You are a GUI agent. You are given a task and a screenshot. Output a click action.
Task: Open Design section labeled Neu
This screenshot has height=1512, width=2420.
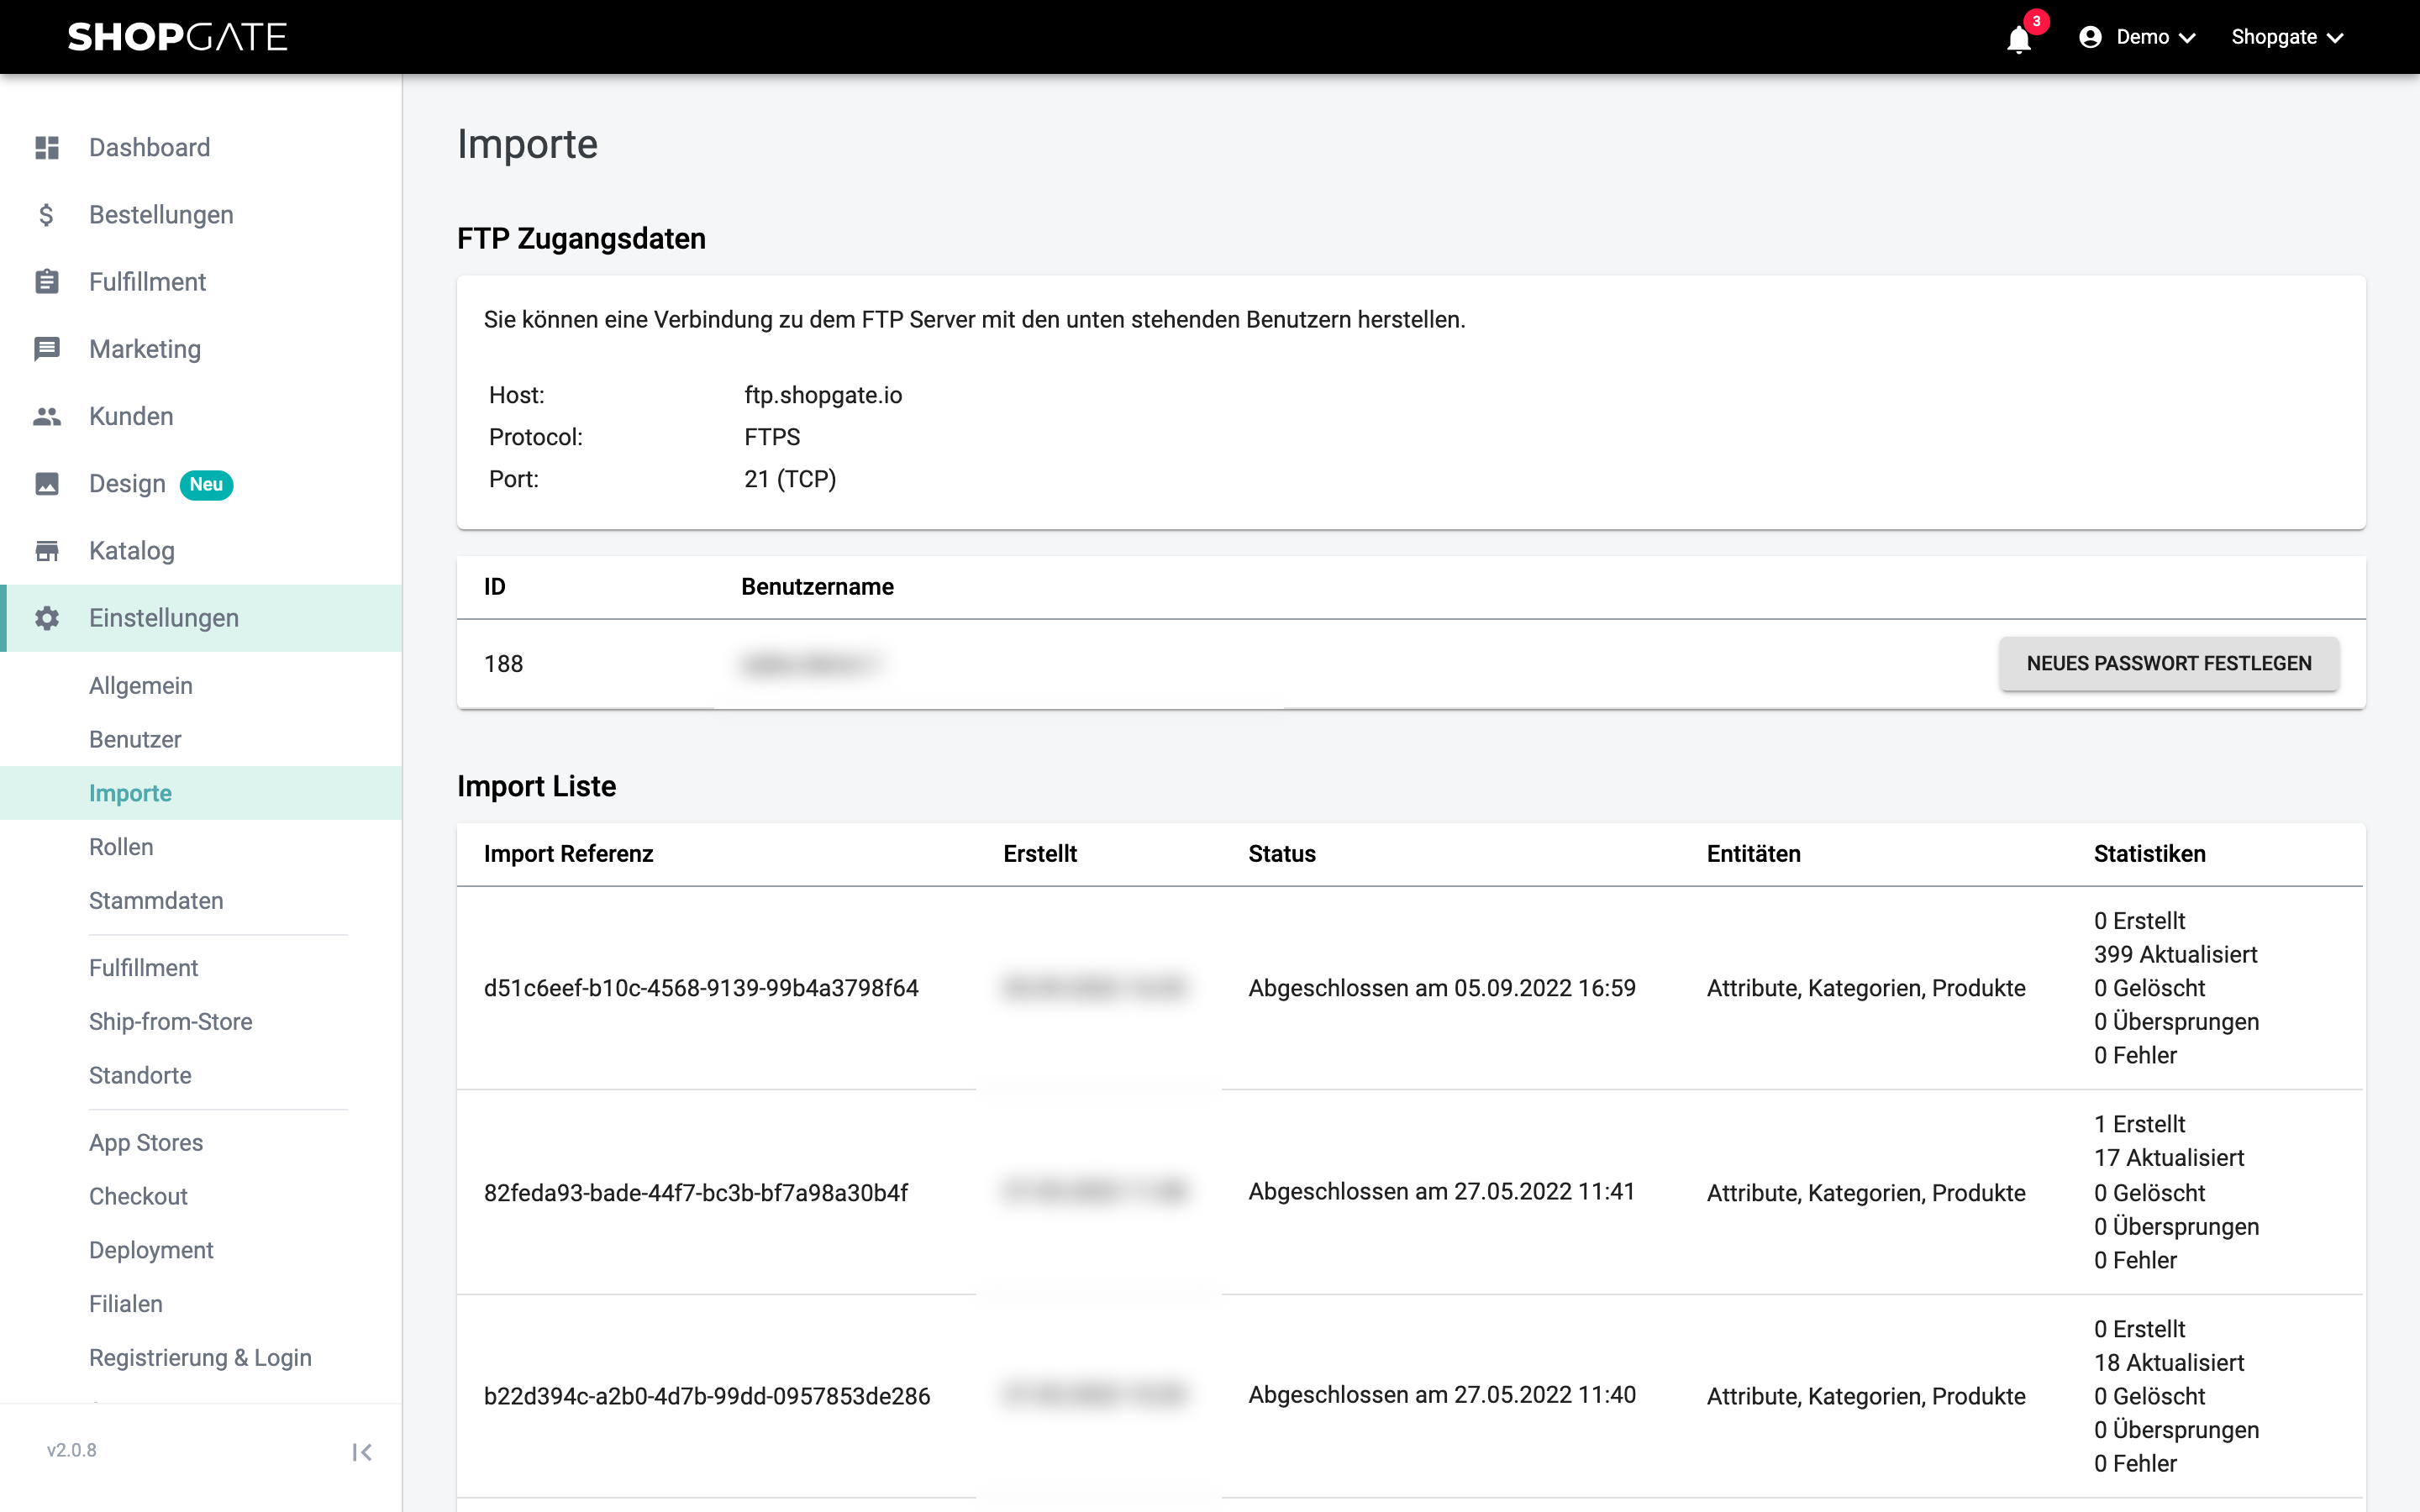201,484
